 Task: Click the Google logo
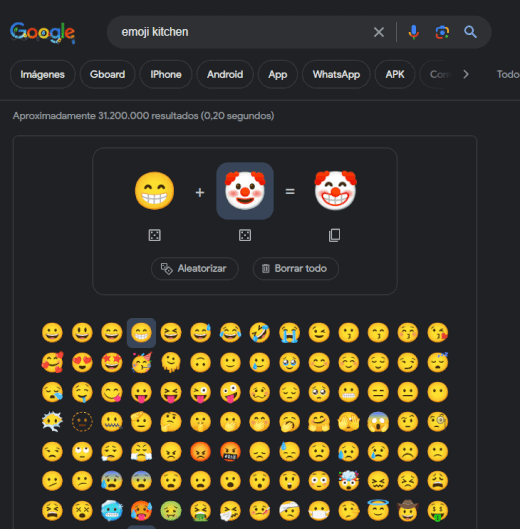(43, 32)
